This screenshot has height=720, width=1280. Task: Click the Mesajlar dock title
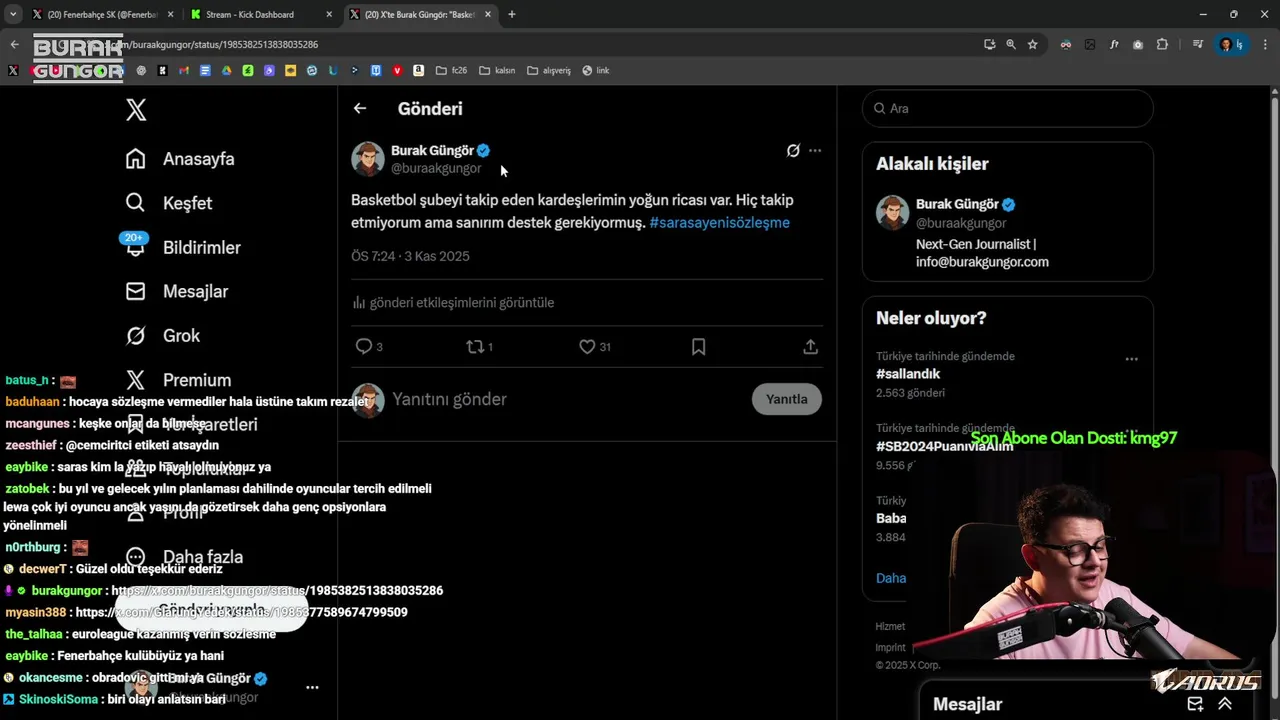[x=967, y=704]
